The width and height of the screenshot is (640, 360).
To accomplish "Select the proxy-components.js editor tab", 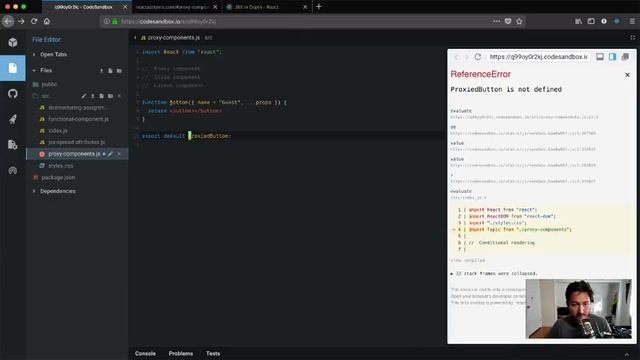I will click(173, 38).
